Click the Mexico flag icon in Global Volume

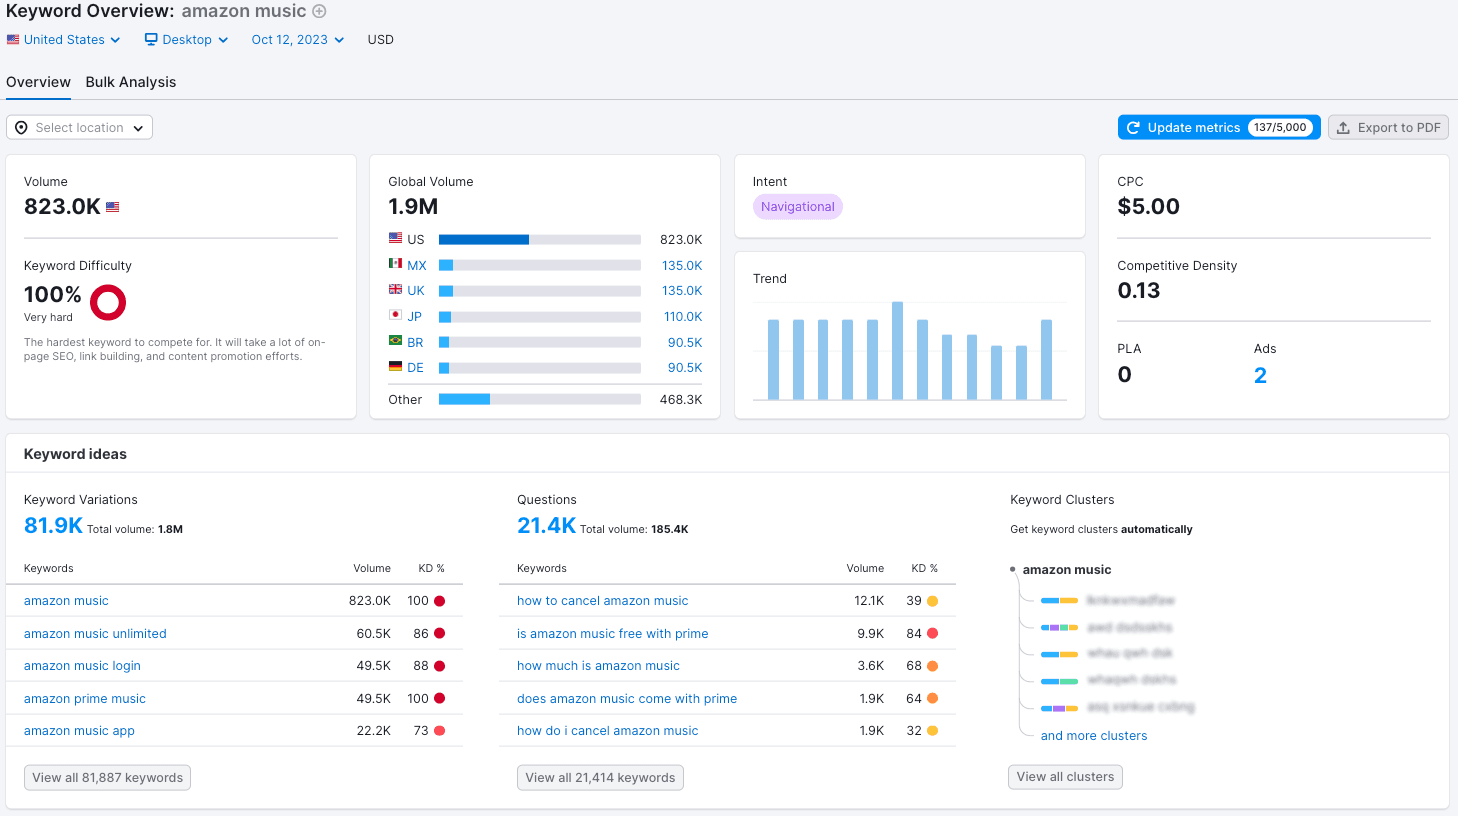395,264
